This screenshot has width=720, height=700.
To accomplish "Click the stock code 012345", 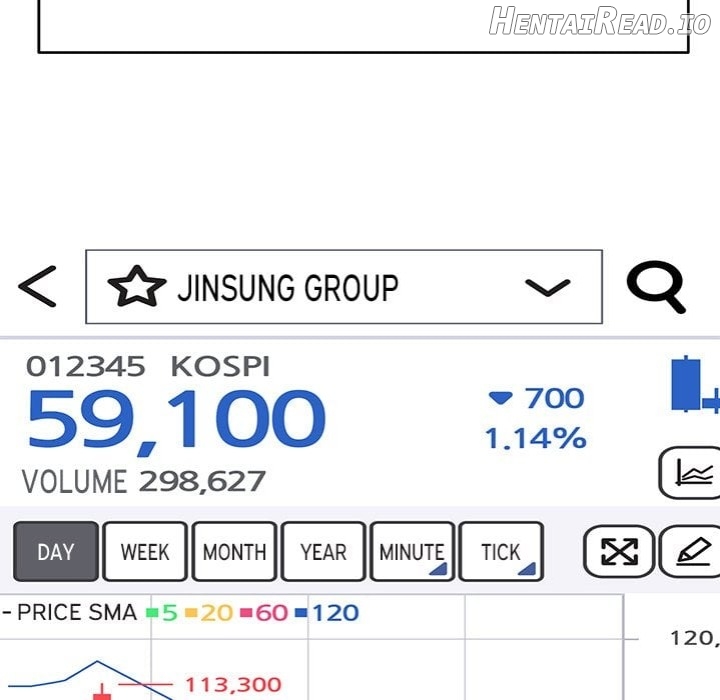I will click(x=85, y=367).
